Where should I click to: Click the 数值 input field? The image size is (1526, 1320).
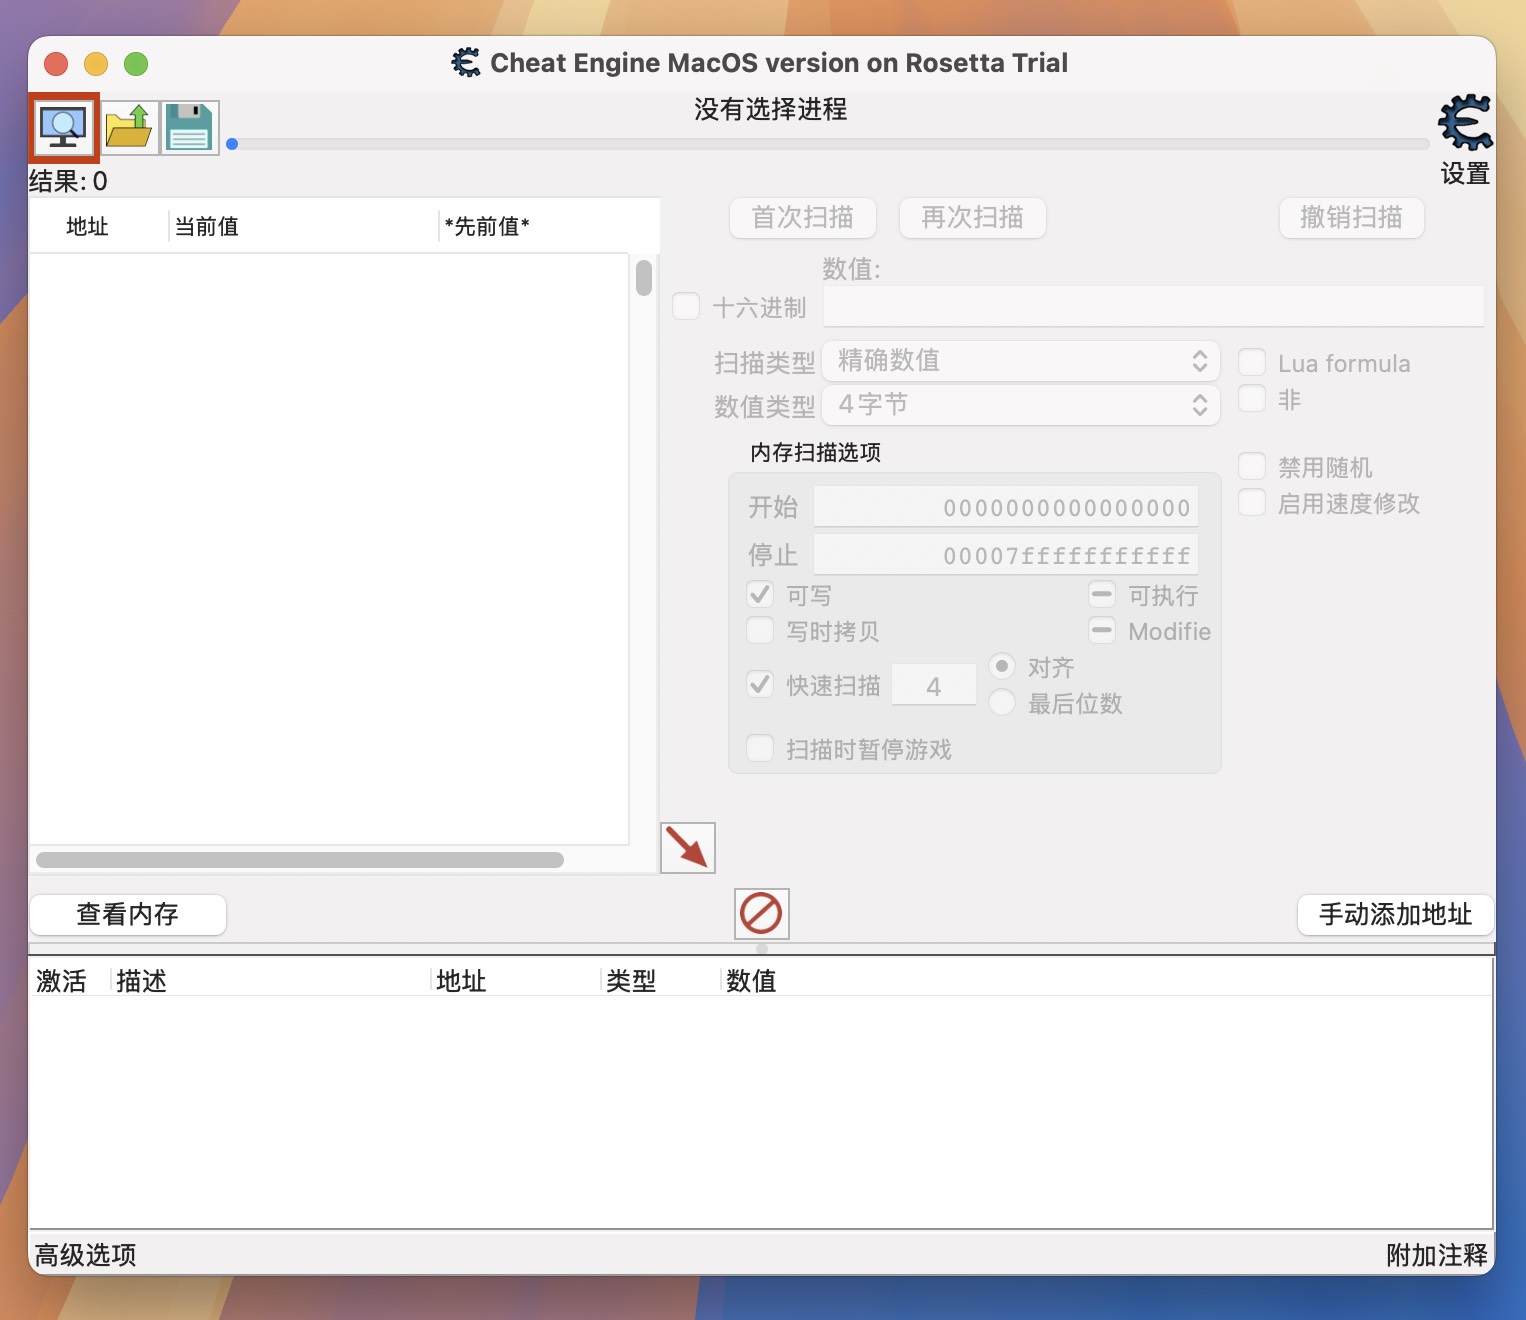(1153, 306)
